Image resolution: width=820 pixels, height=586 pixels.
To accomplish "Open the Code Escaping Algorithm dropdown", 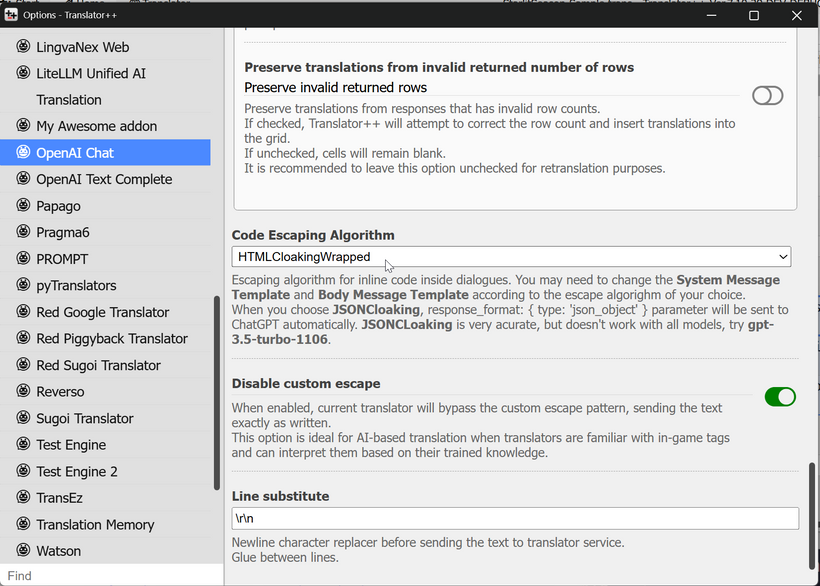I will click(511, 257).
